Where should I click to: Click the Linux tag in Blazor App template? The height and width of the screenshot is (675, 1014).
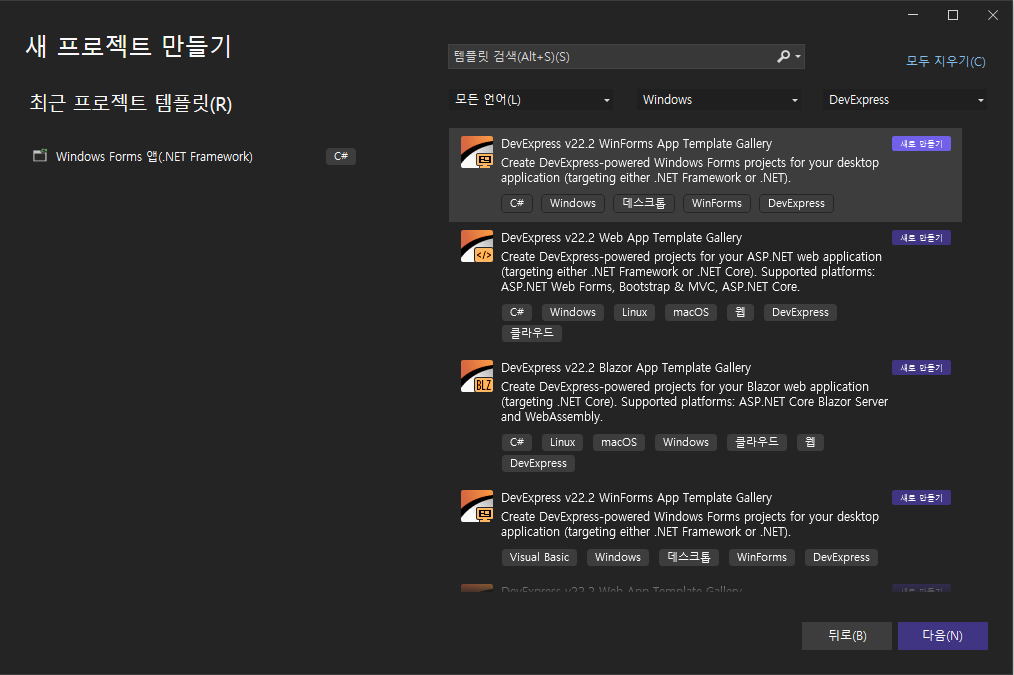click(x=562, y=442)
